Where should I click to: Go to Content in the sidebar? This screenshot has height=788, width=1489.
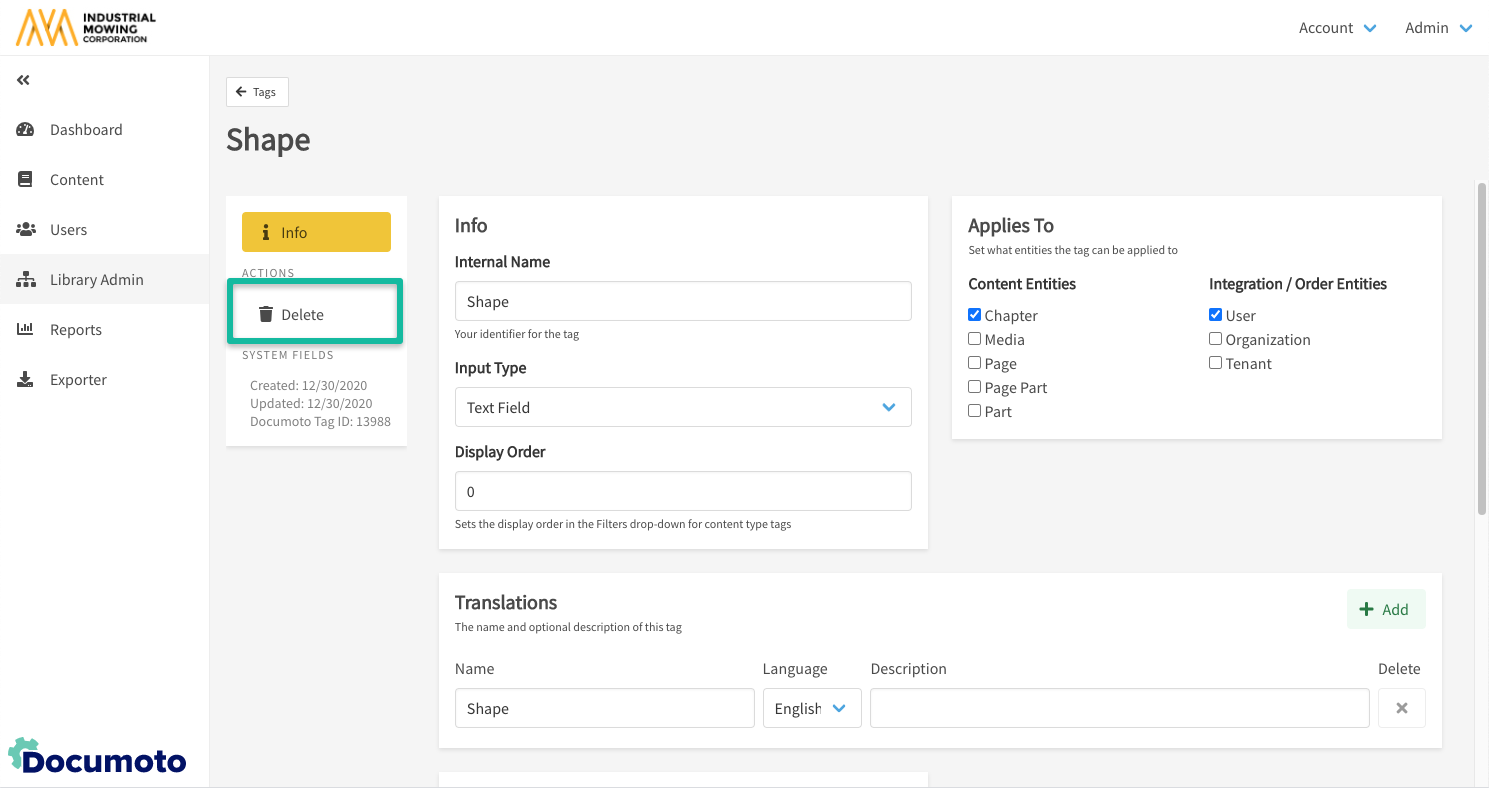(76, 180)
